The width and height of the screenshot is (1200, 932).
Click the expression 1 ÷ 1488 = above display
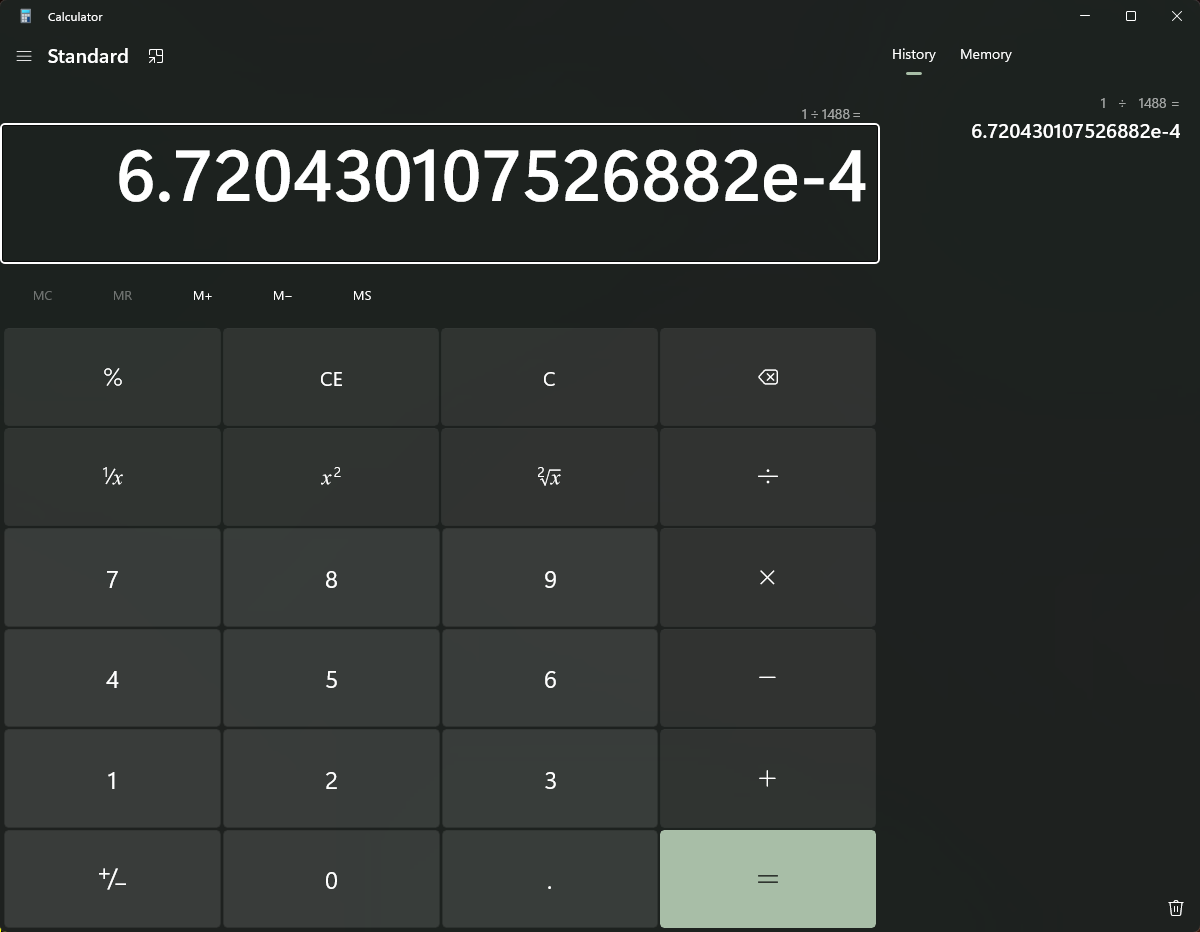tap(830, 114)
